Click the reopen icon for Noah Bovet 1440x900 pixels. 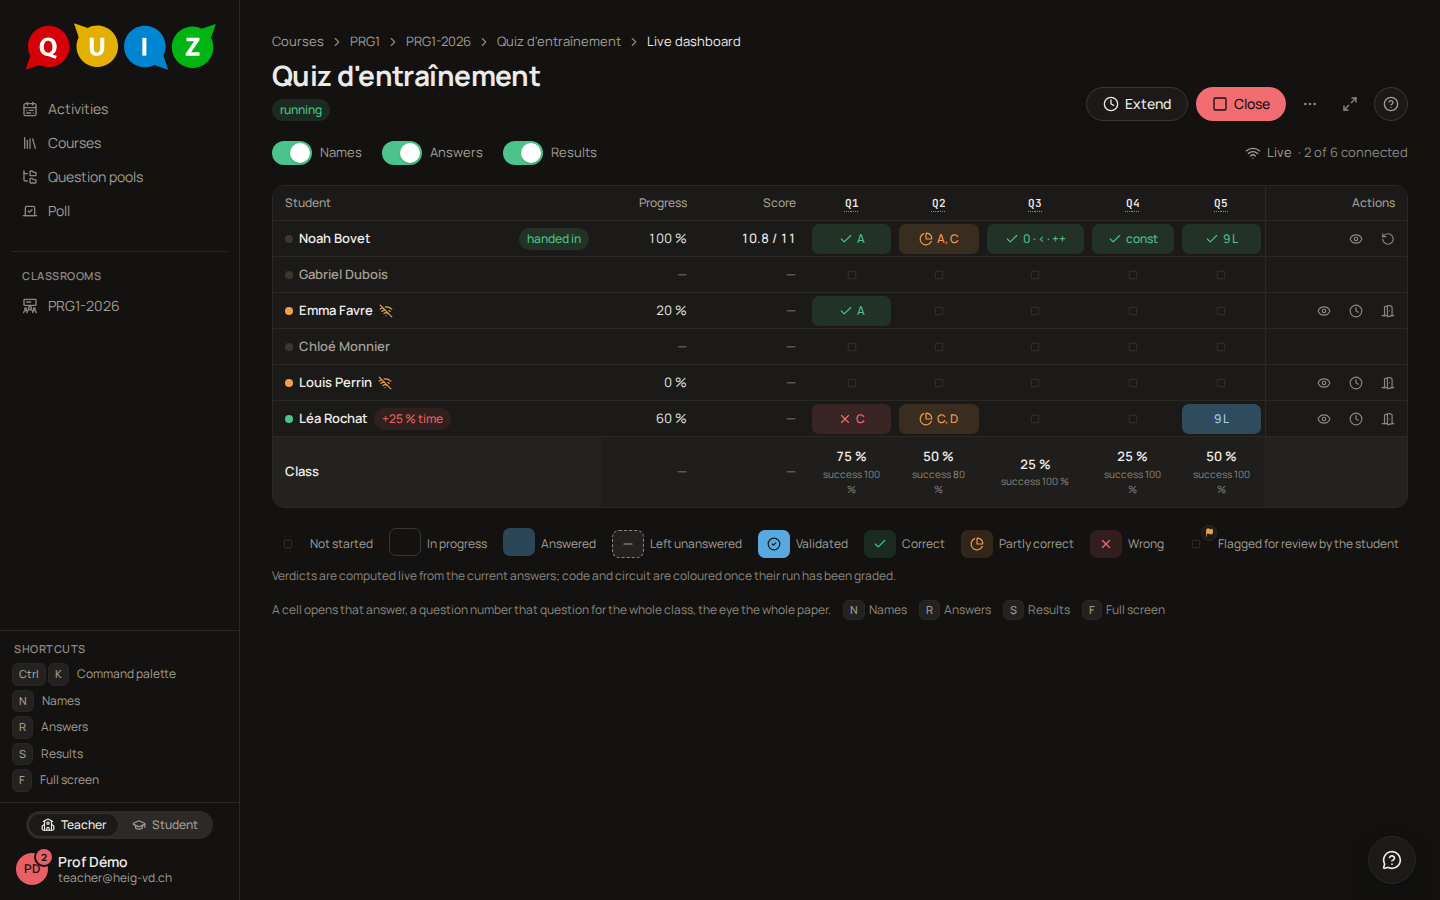[x=1388, y=239]
